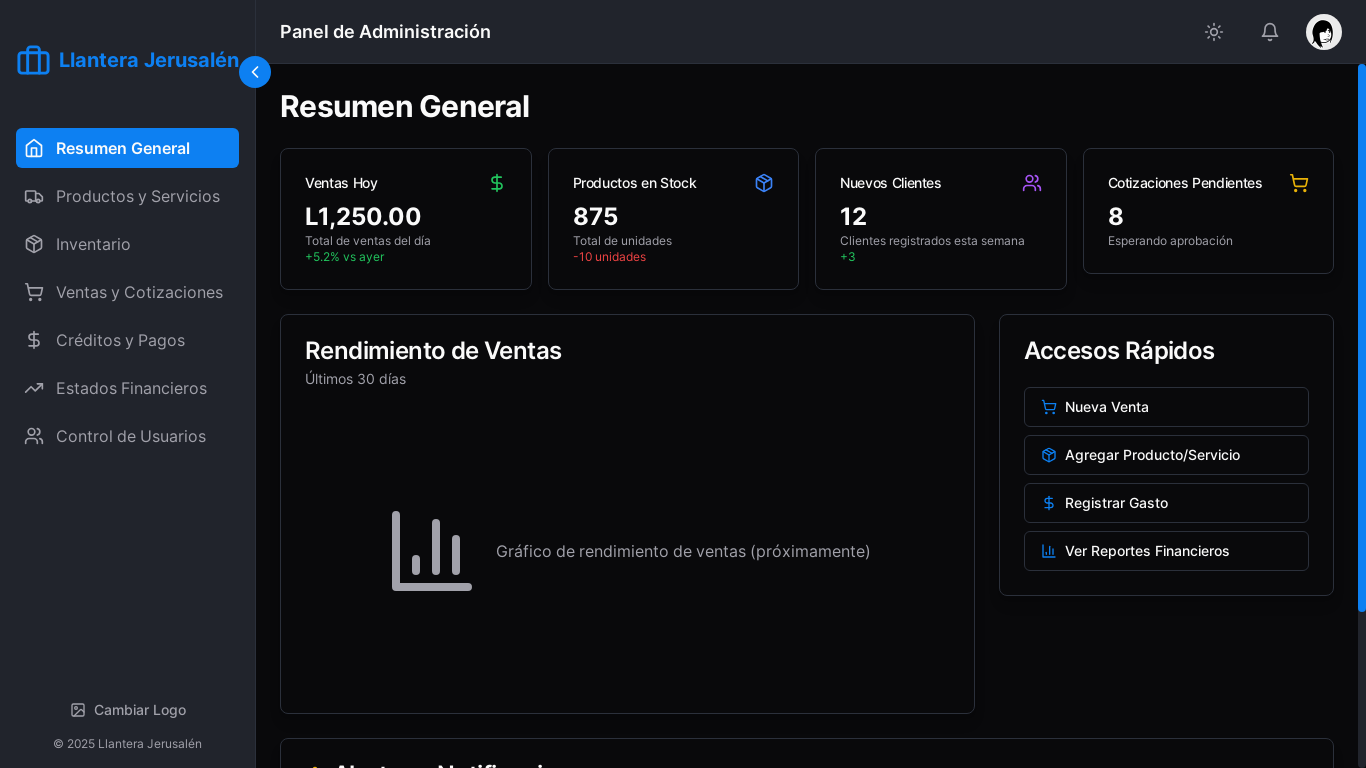Open Control de Usuarios
This screenshot has width=1366, height=768.
[x=127, y=436]
